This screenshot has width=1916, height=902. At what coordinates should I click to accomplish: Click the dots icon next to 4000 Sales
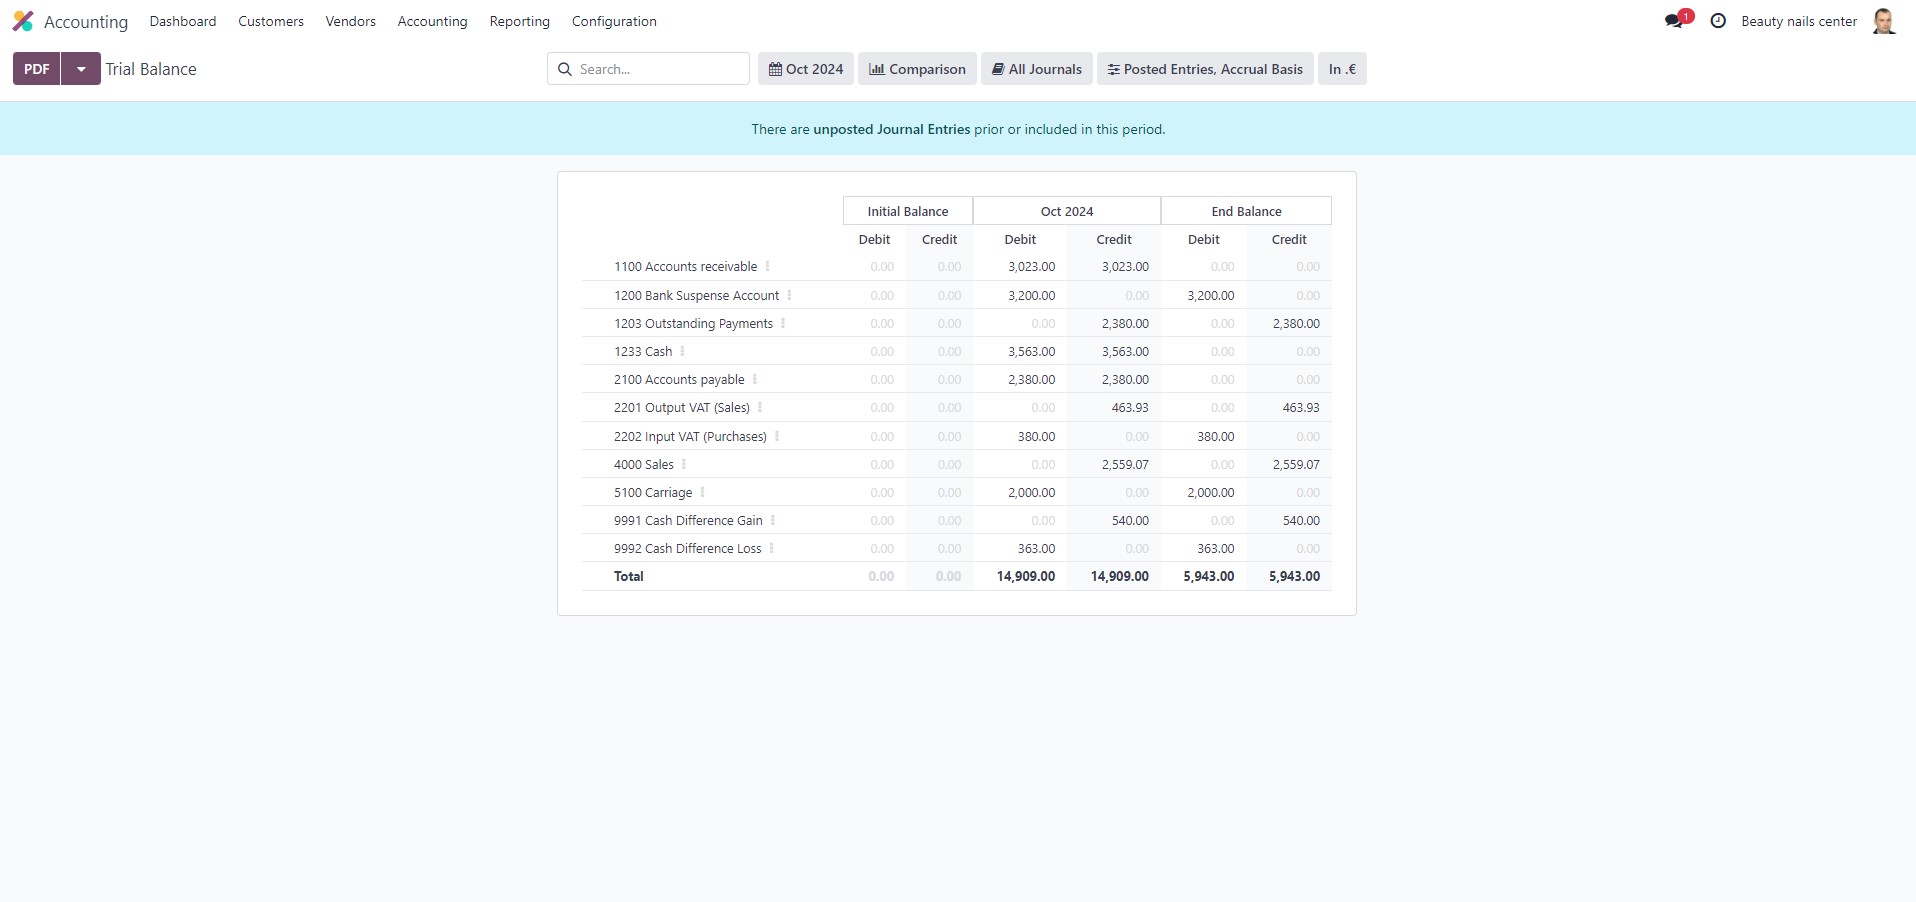click(684, 465)
